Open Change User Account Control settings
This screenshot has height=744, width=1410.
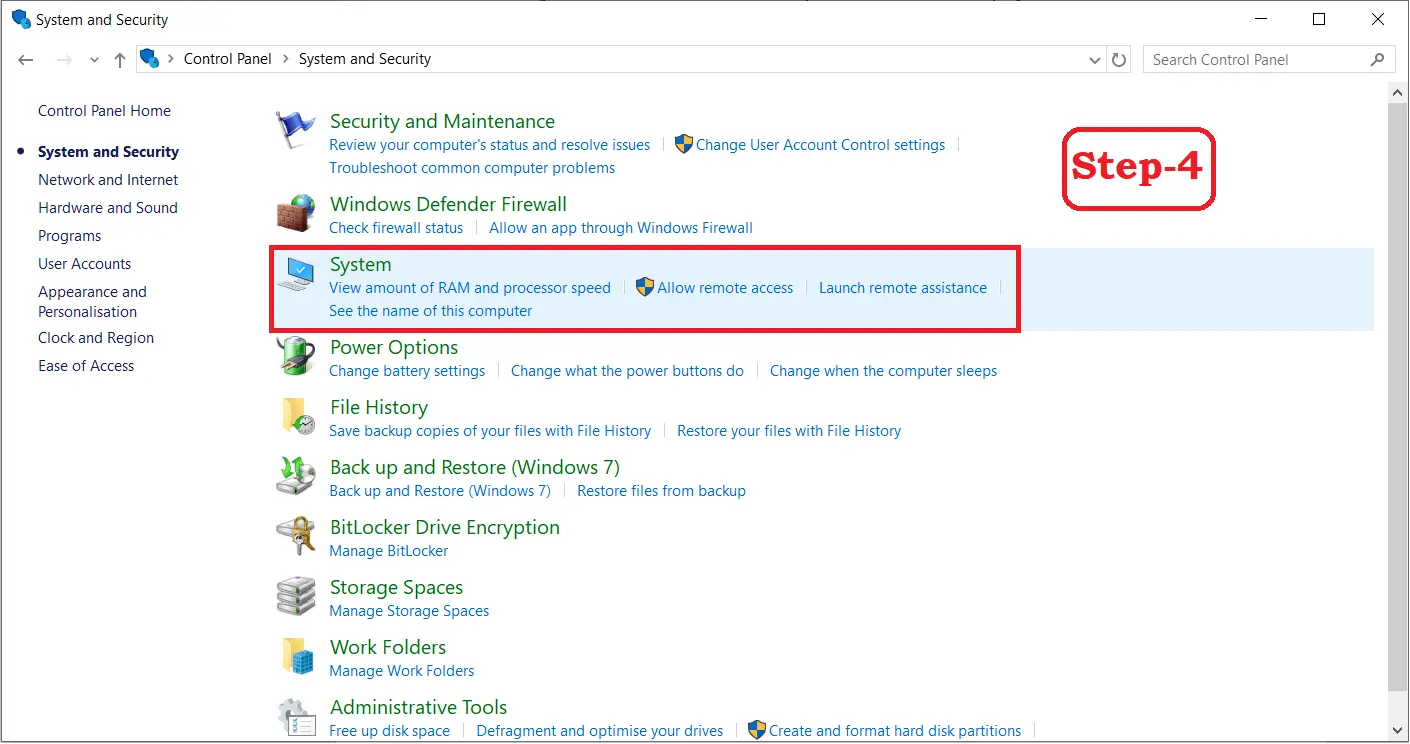[x=820, y=145]
